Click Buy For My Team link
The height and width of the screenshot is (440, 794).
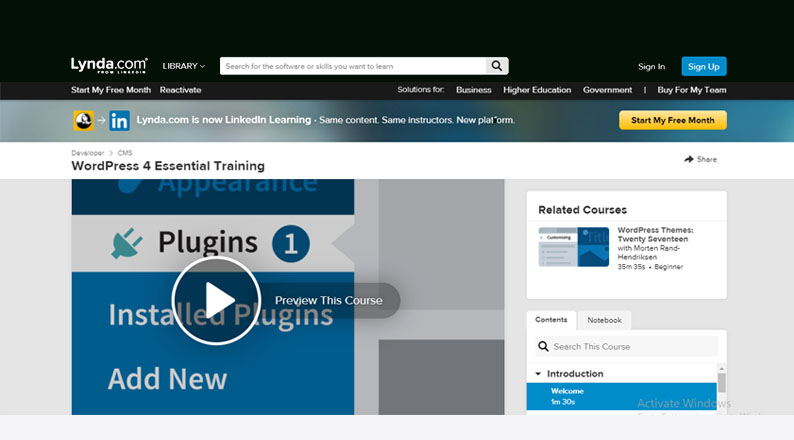point(692,90)
